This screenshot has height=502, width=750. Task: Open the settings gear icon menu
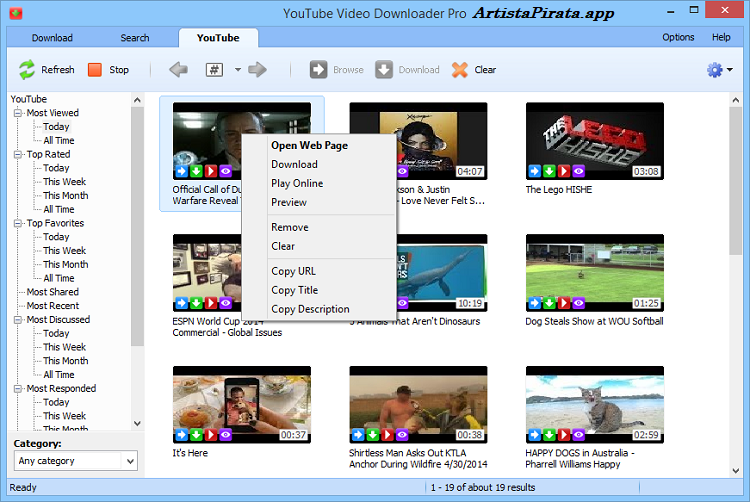tap(714, 70)
